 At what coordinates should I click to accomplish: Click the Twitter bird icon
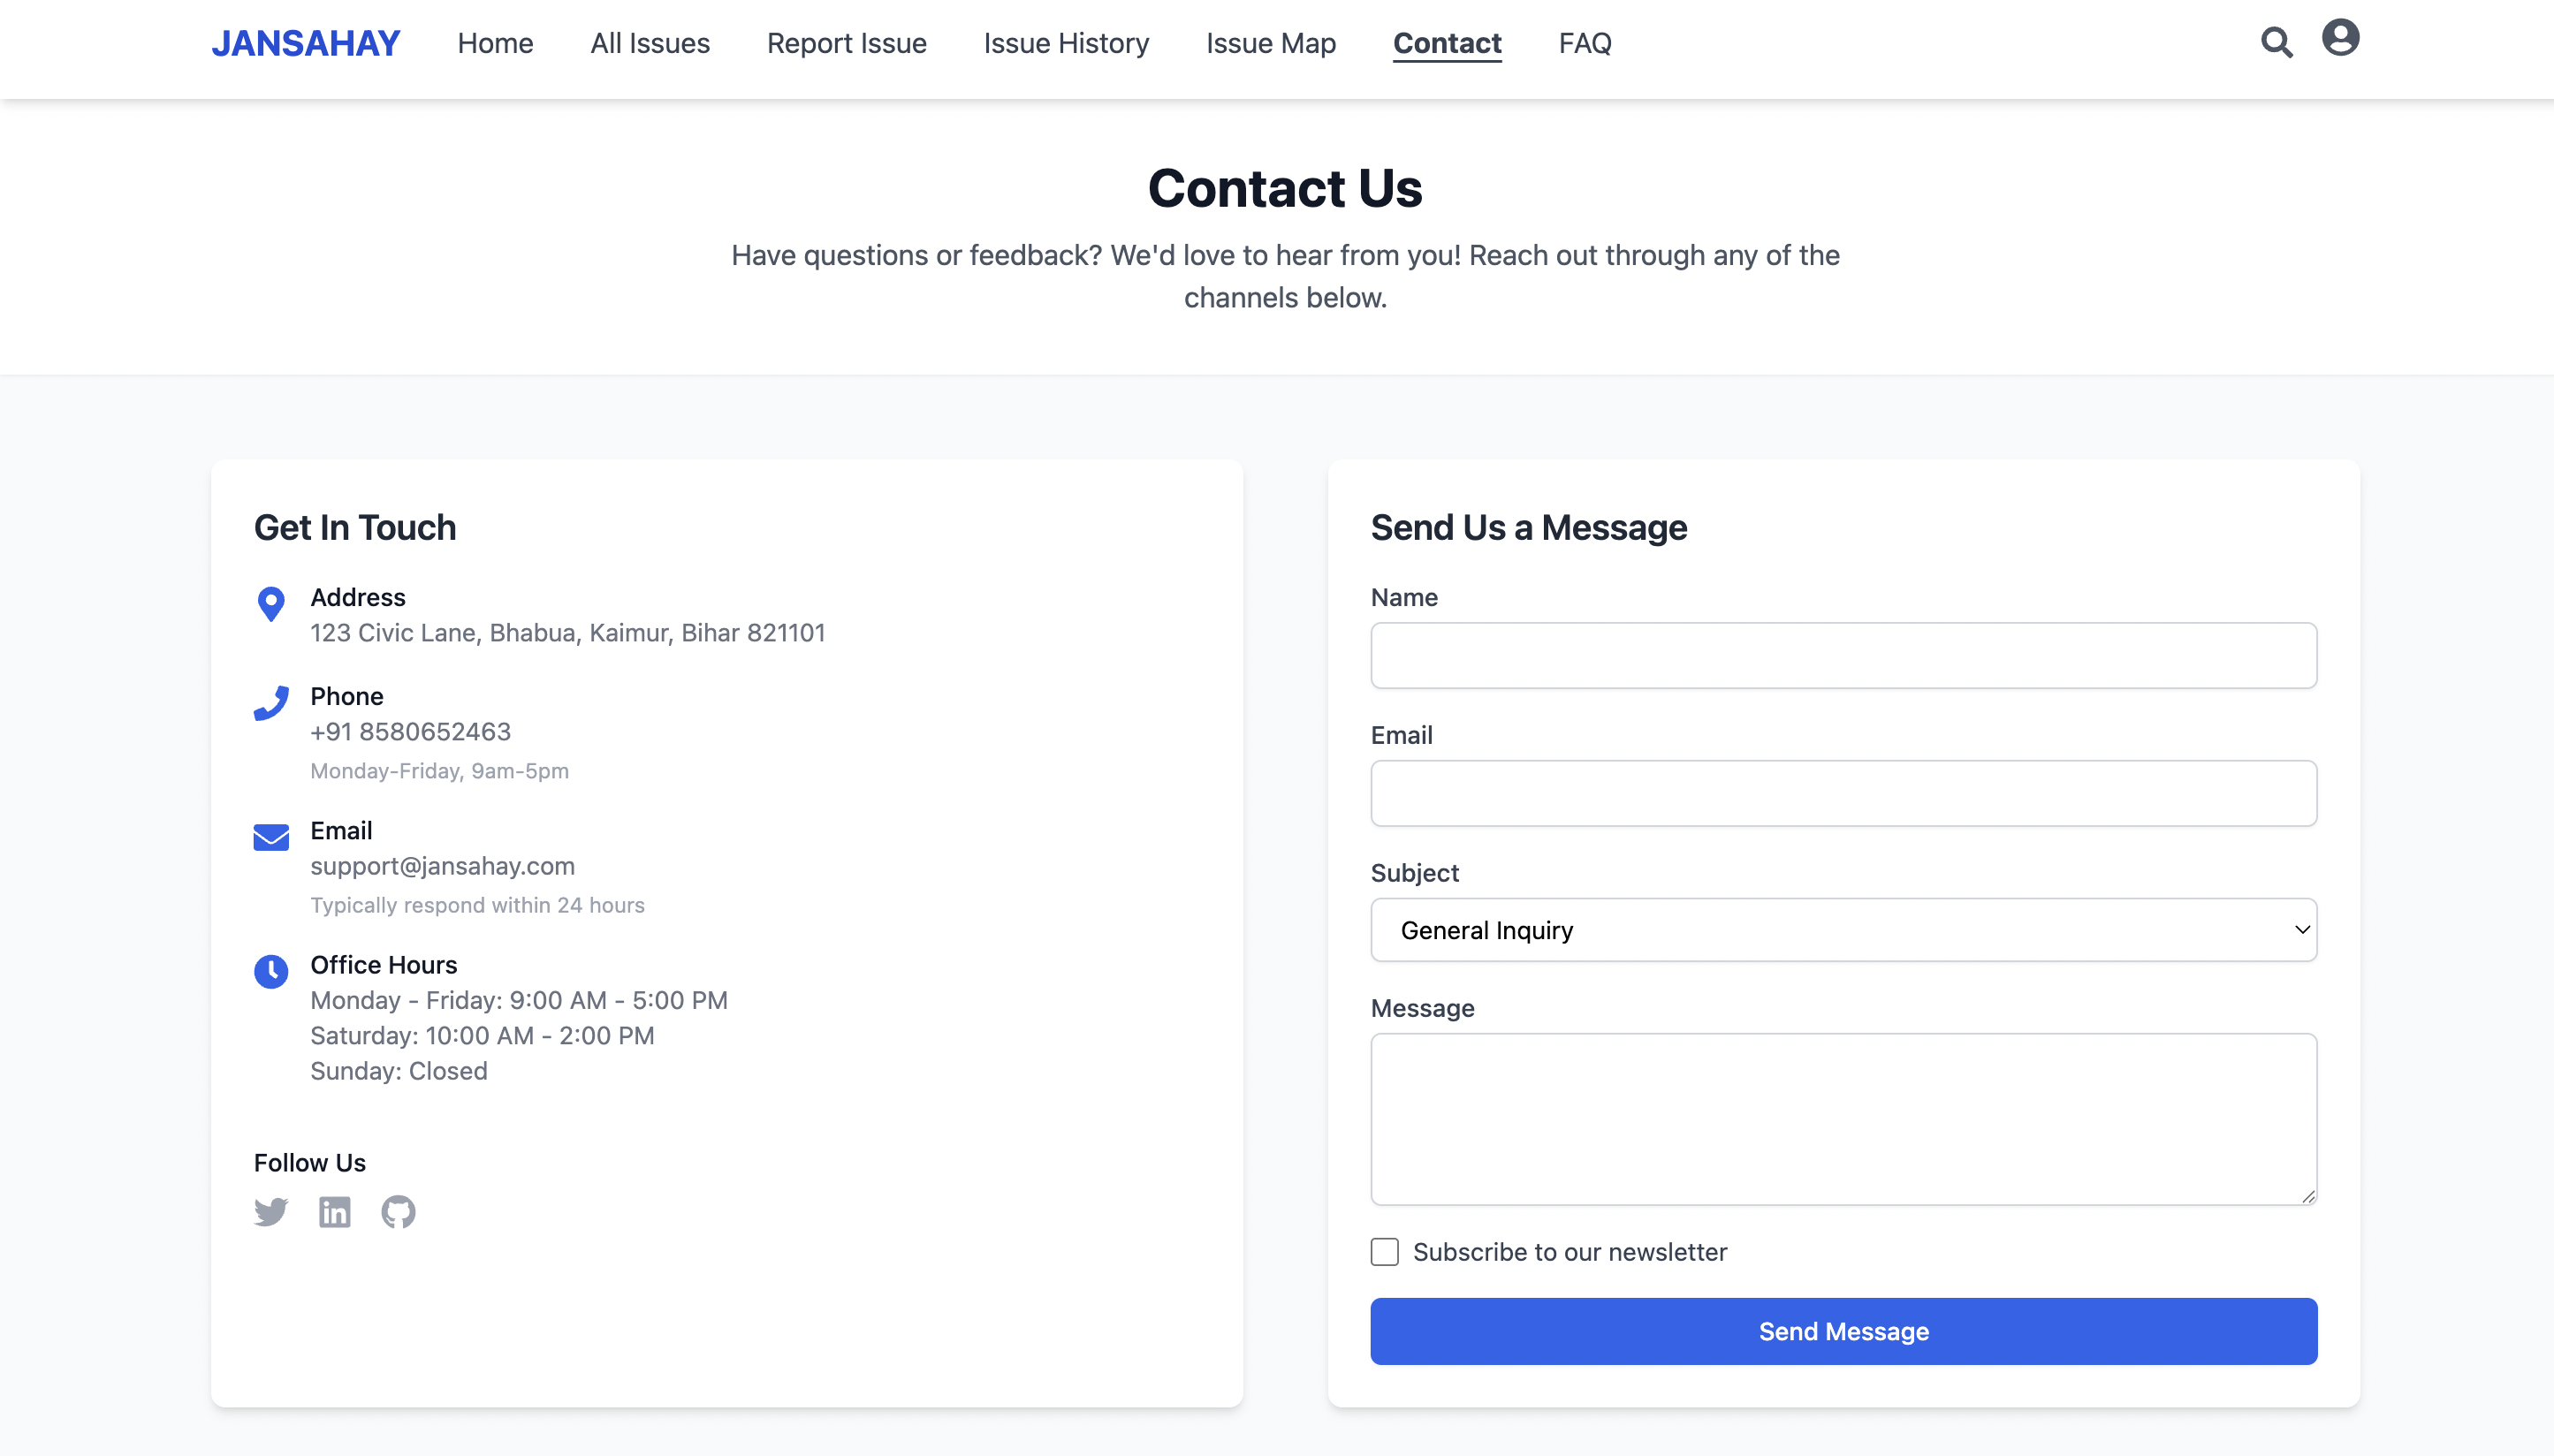(x=270, y=1211)
